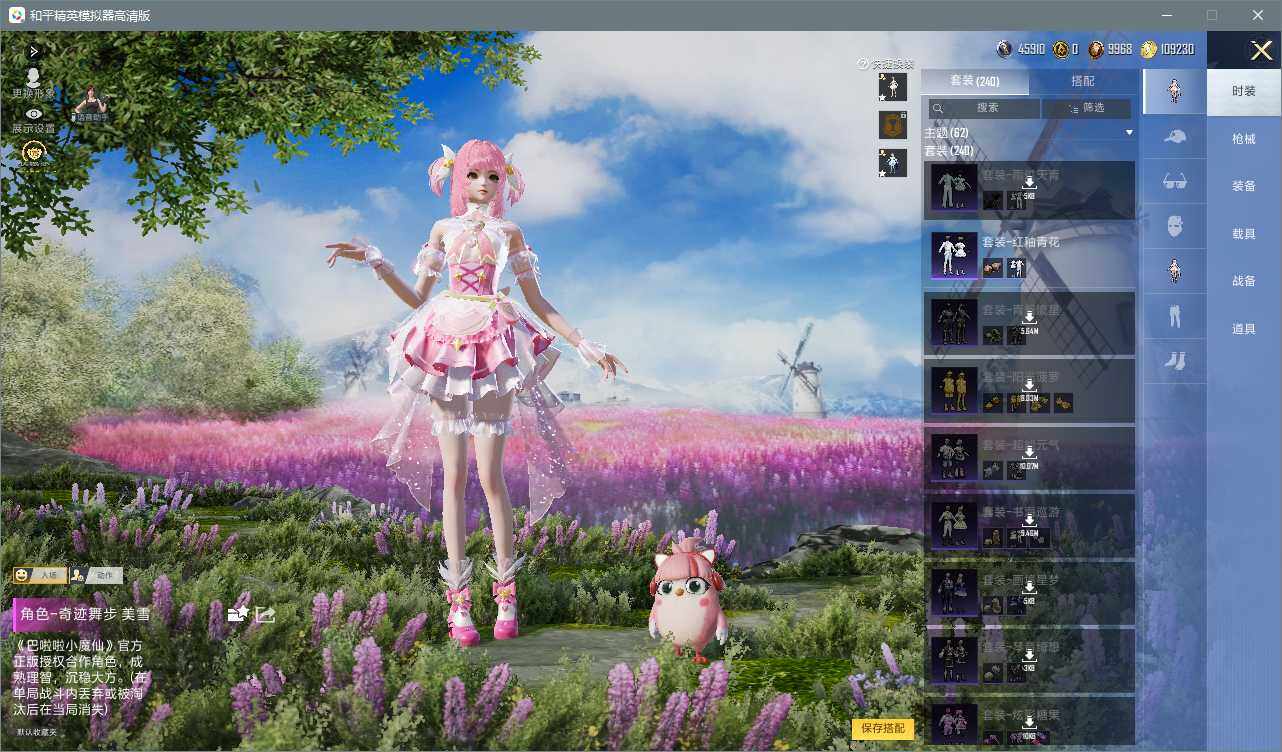
Task: Click the 套装 (240) section heading
Action: click(x=949, y=151)
